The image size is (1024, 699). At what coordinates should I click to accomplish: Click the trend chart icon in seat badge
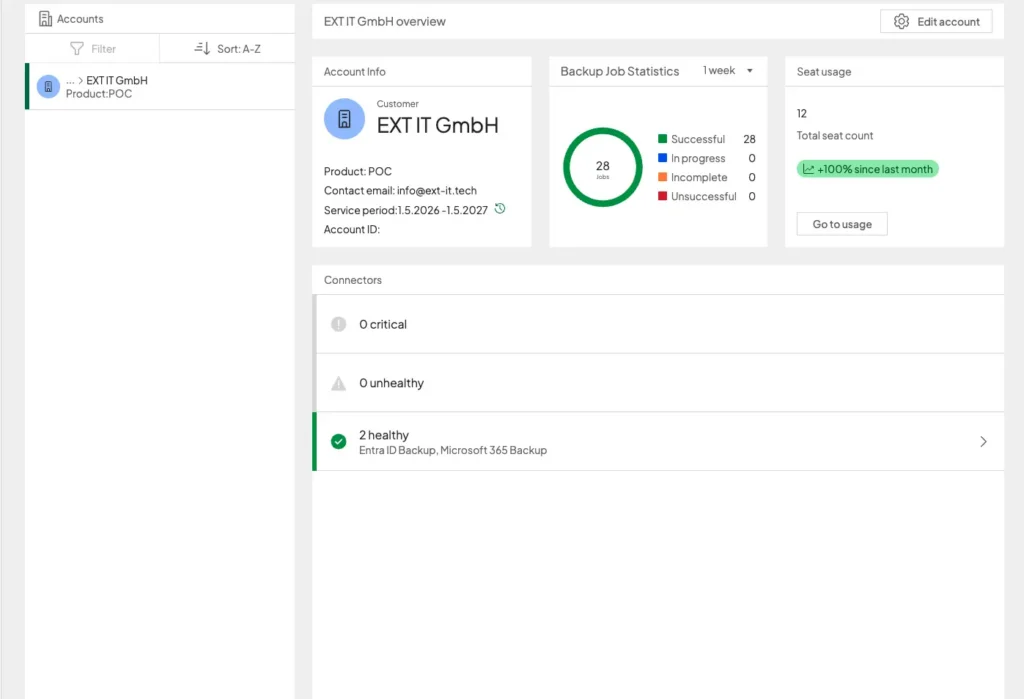click(x=808, y=169)
